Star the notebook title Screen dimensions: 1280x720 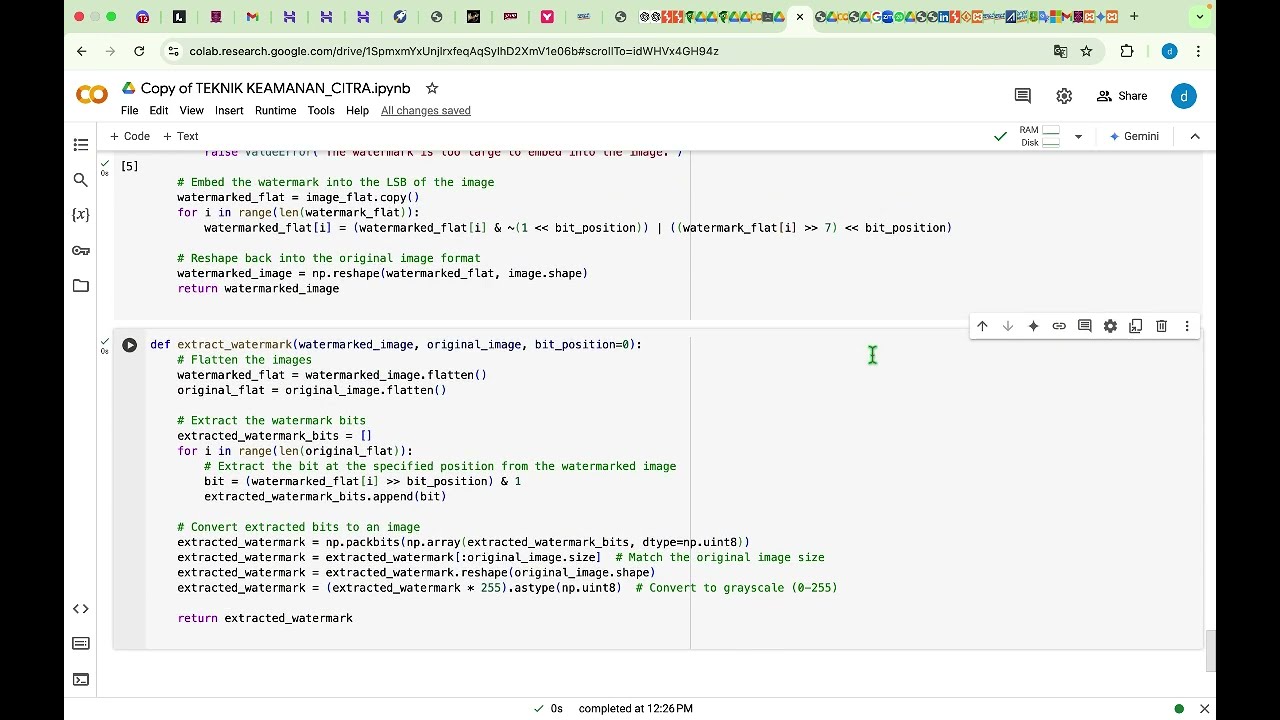point(432,88)
